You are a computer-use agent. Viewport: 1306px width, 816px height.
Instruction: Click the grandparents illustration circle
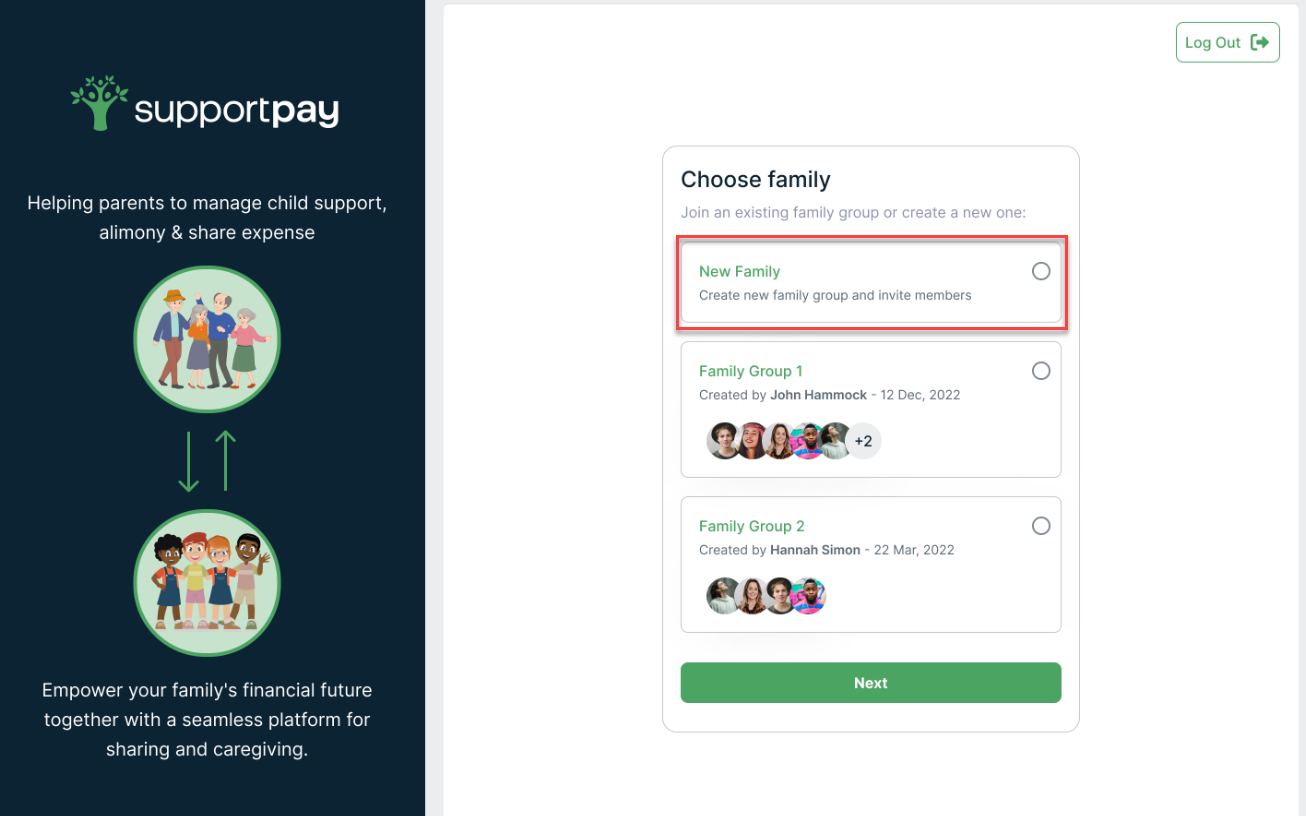coord(207,340)
